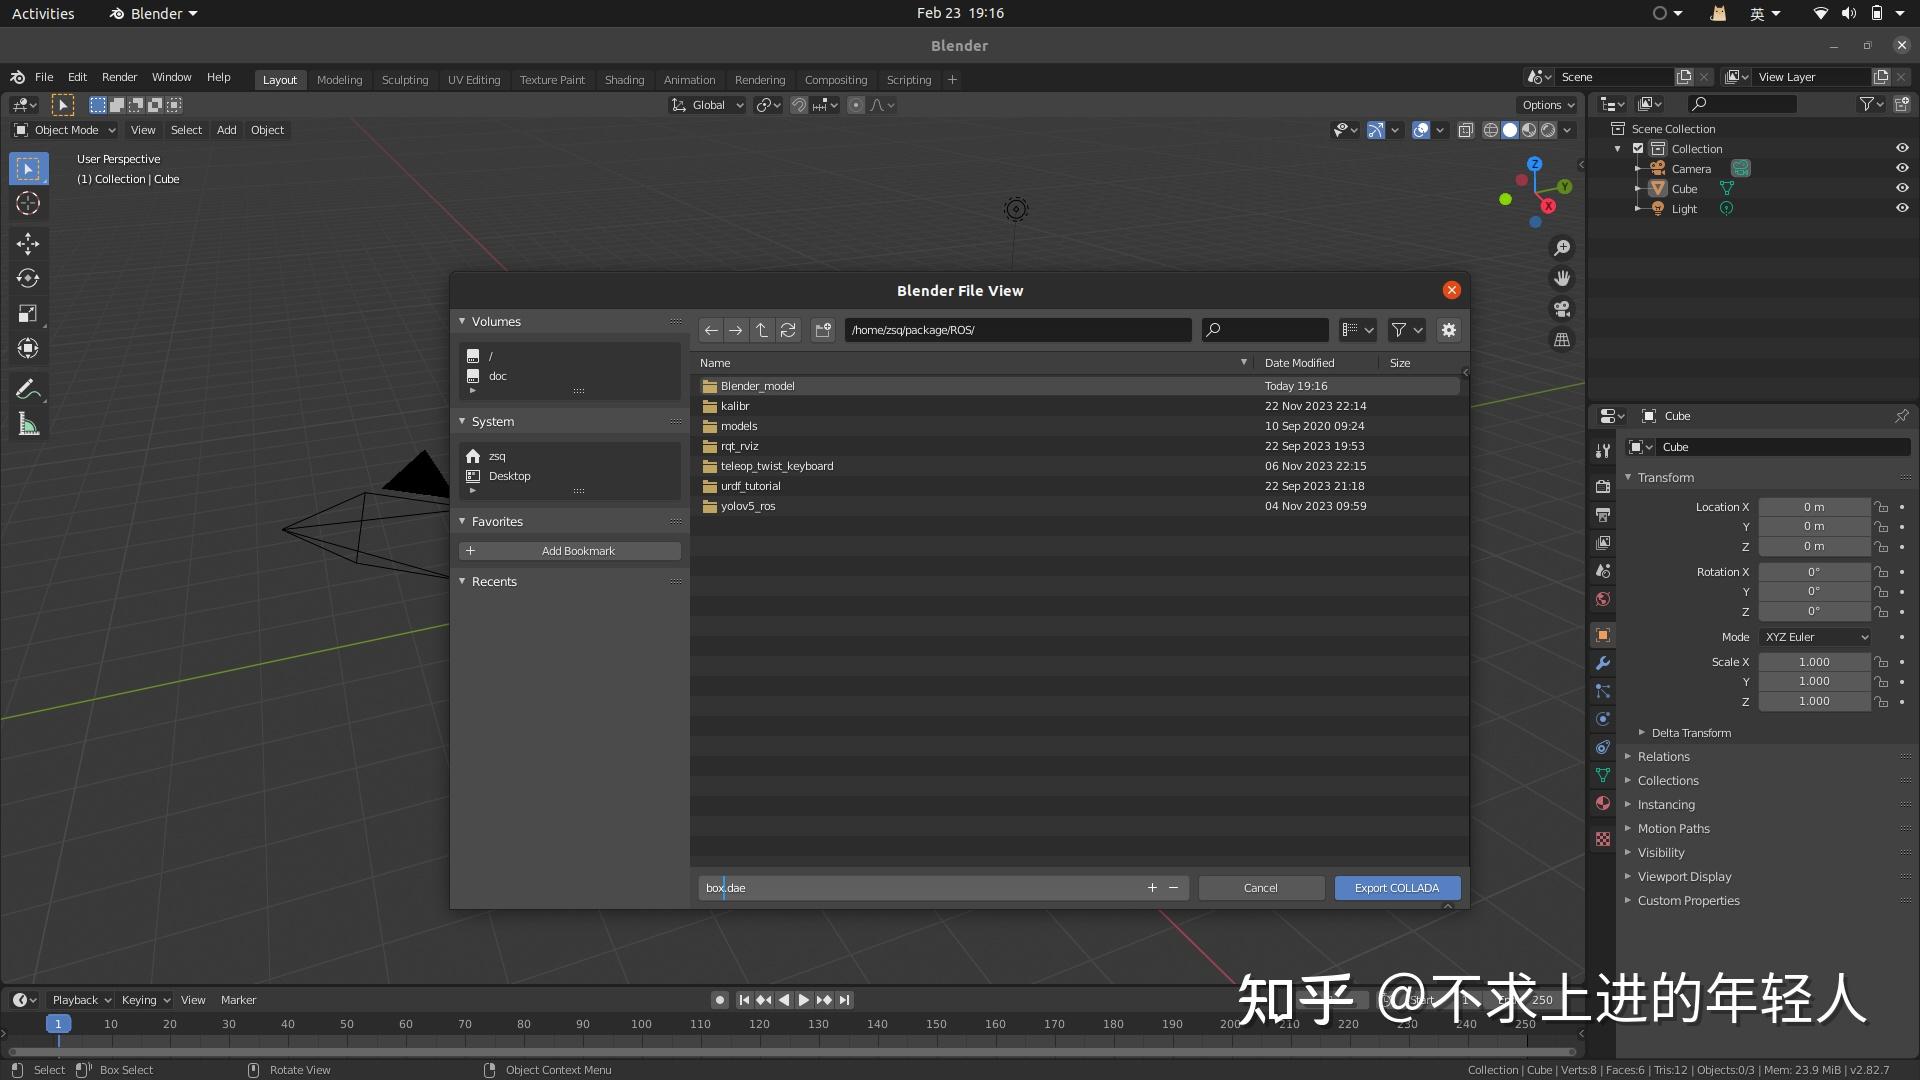Switch viewport to wireframe shading

[x=1490, y=129]
